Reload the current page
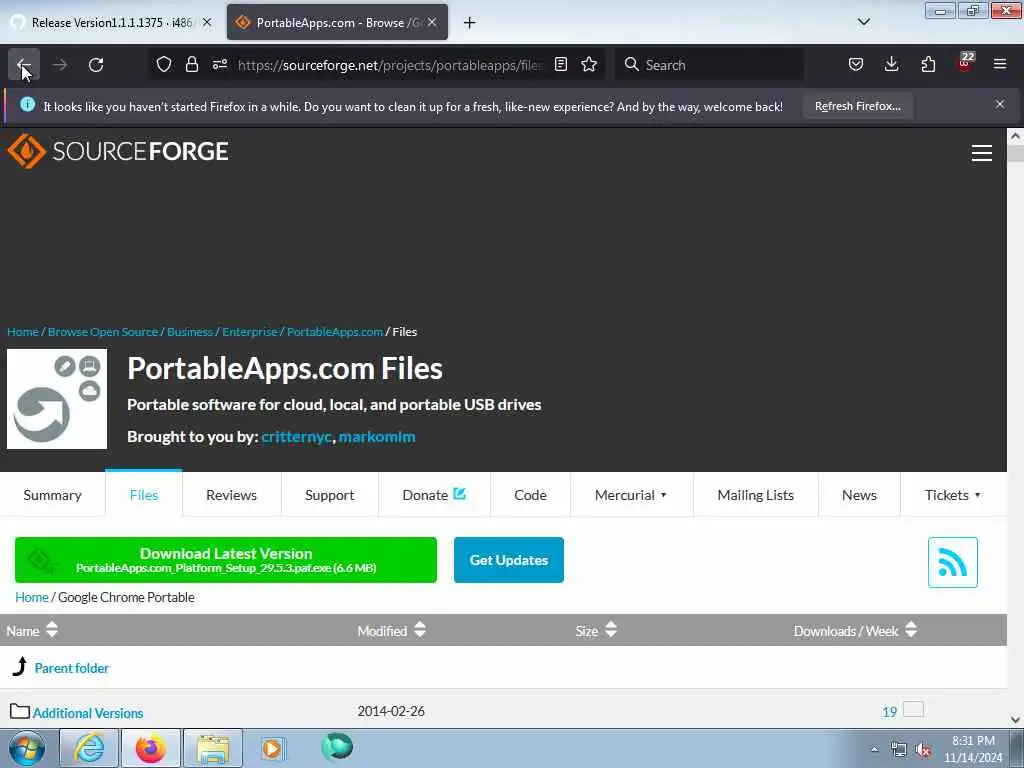Viewport: 1024px width, 768px height. 96,65
